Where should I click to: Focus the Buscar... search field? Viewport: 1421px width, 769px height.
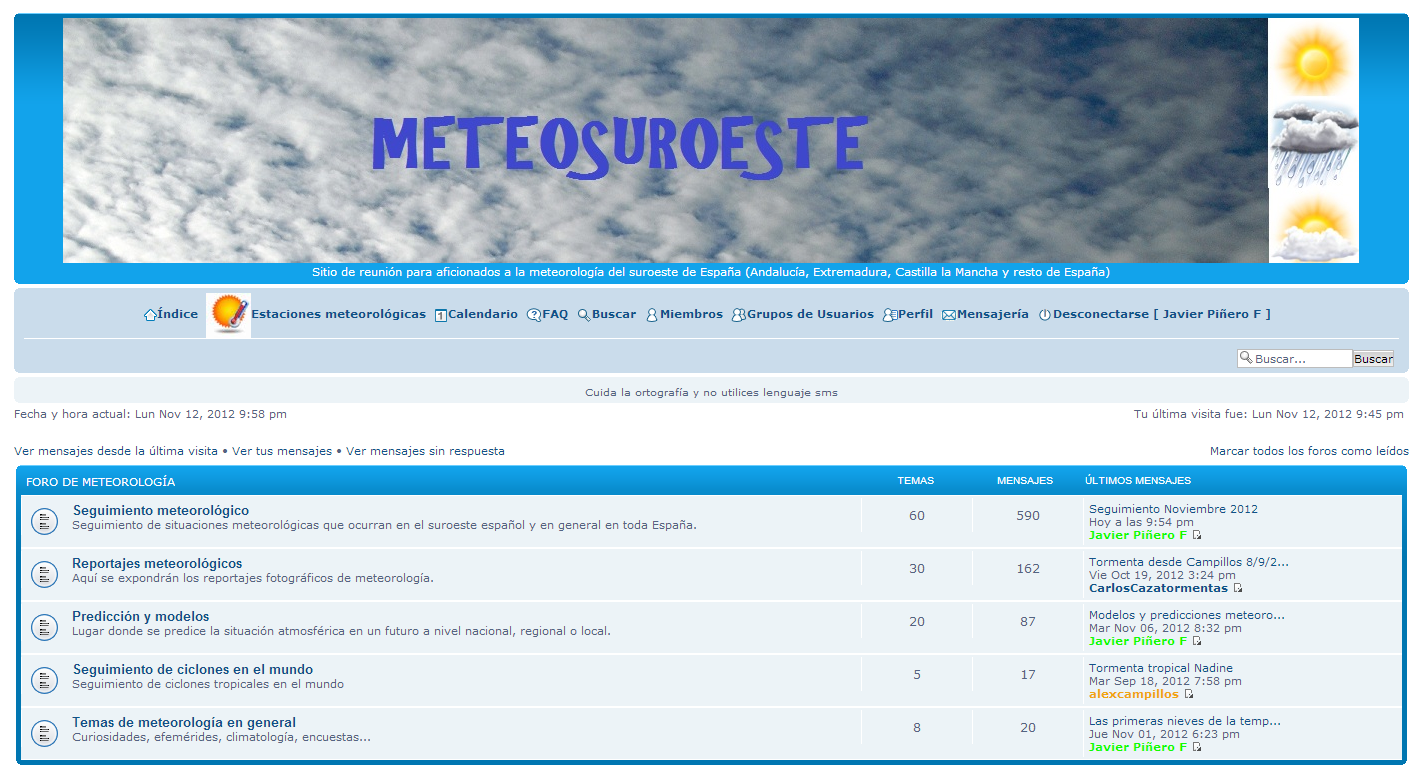[x=1295, y=358]
